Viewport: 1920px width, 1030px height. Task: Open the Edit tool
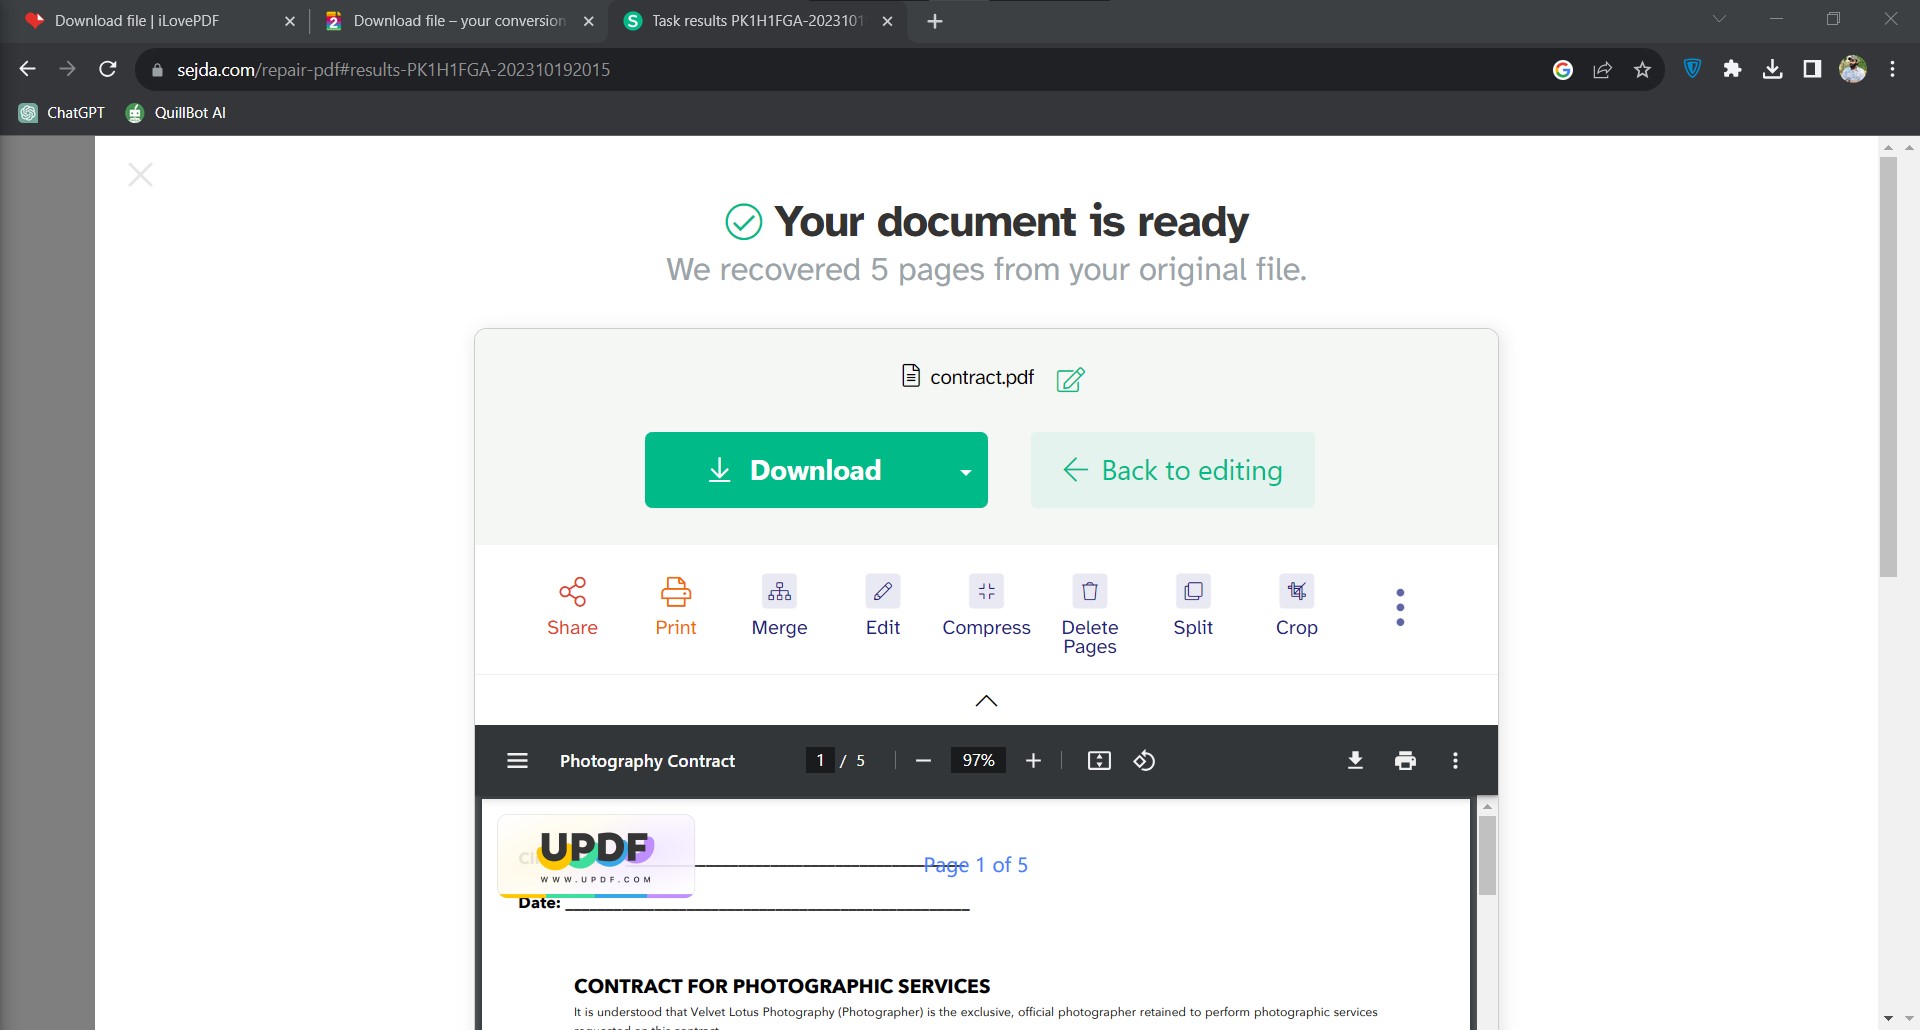[x=883, y=605]
